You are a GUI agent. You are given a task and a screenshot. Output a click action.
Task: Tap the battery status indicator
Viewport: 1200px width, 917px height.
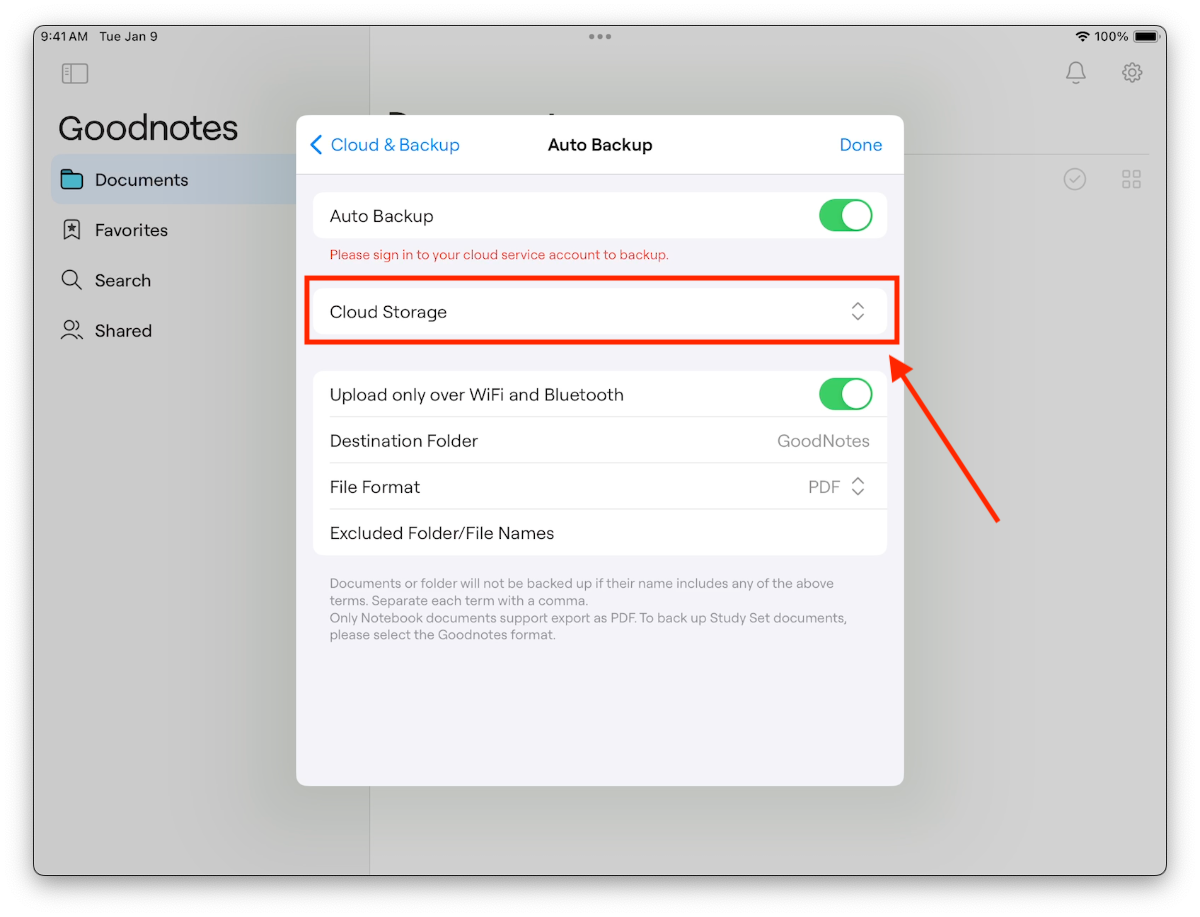[x=1146, y=37]
